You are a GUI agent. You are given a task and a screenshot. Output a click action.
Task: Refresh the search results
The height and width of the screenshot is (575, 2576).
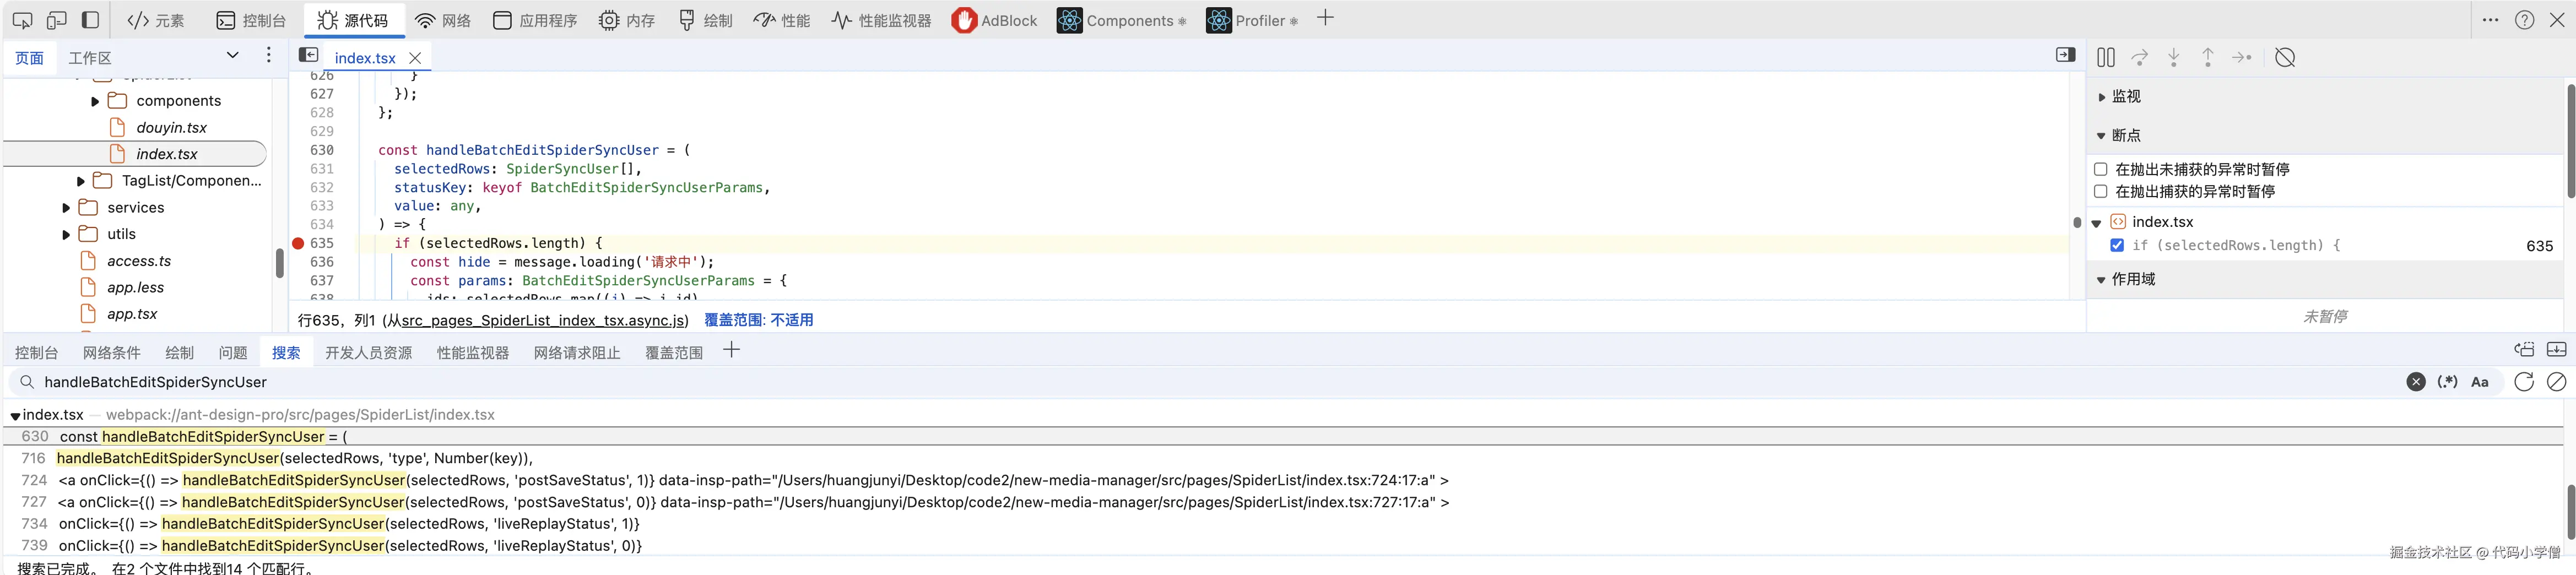pos(2523,382)
